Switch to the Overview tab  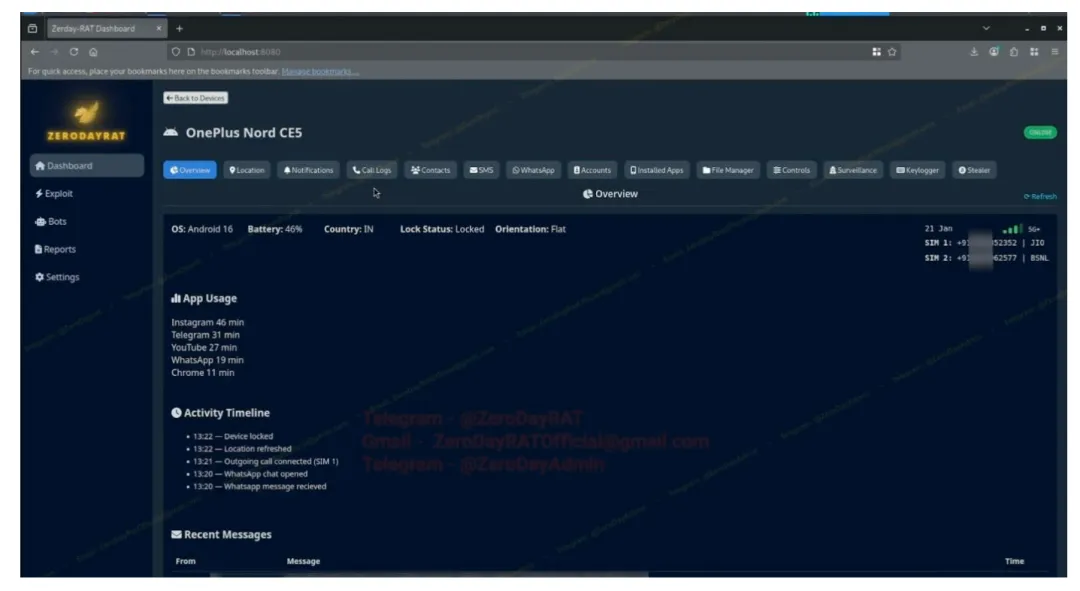[x=190, y=170]
